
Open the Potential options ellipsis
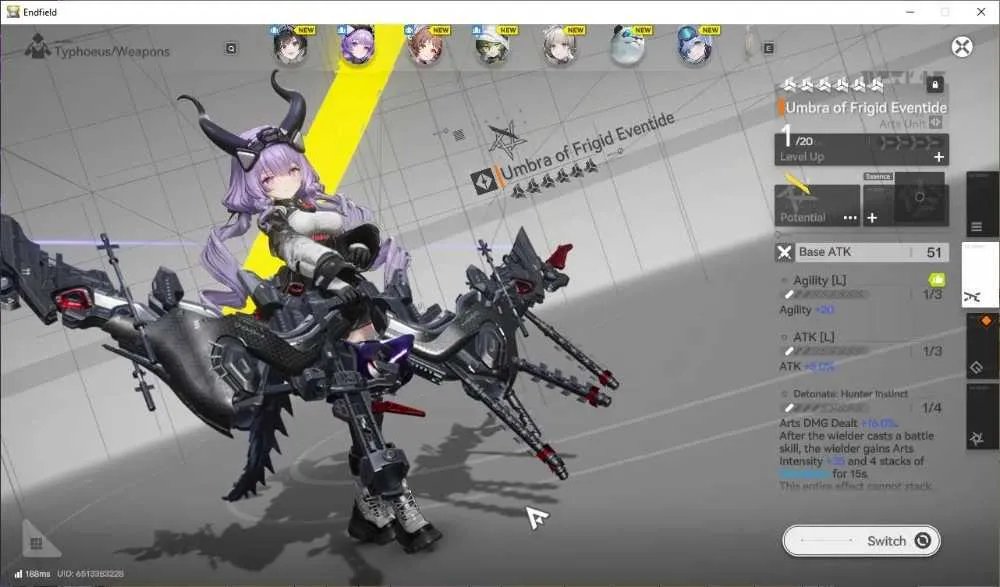tap(850, 218)
